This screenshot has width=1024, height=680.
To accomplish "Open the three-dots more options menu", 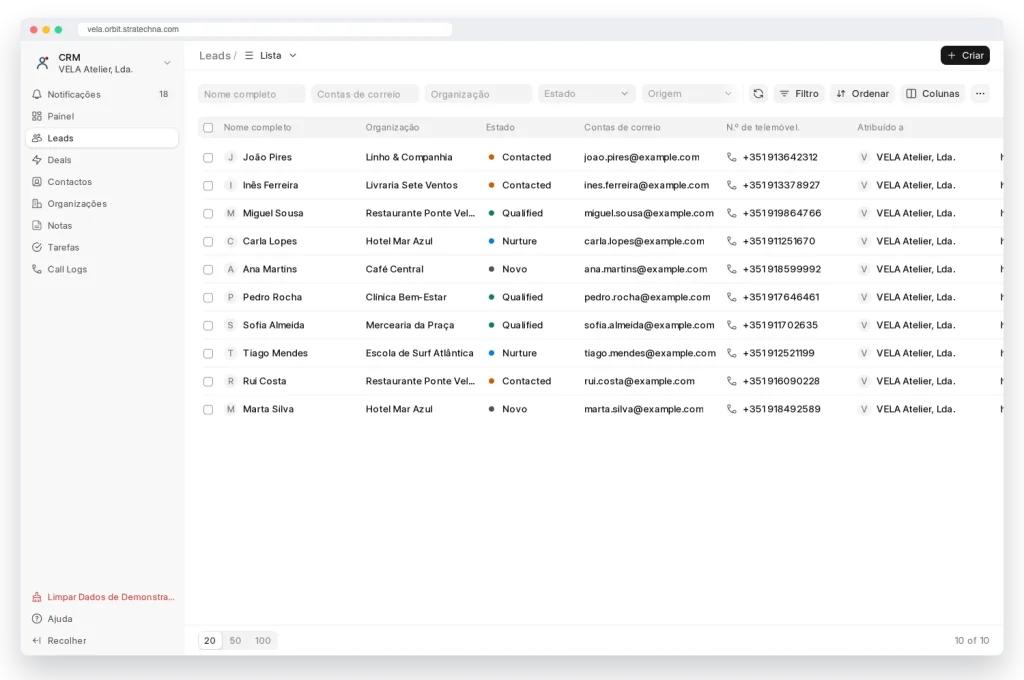I will tap(980, 93).
